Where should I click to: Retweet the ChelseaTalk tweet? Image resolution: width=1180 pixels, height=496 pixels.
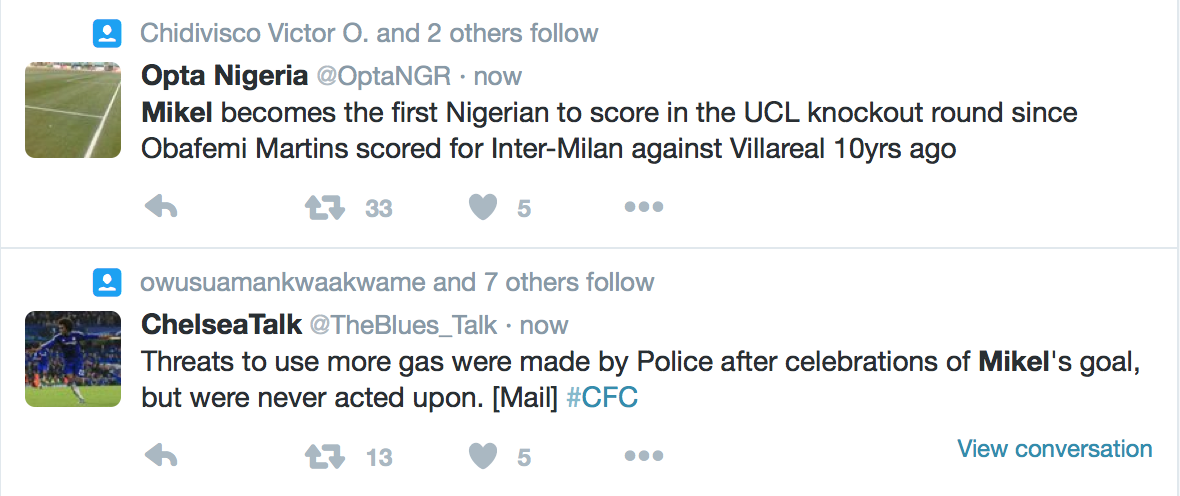(x=324, y=457)
